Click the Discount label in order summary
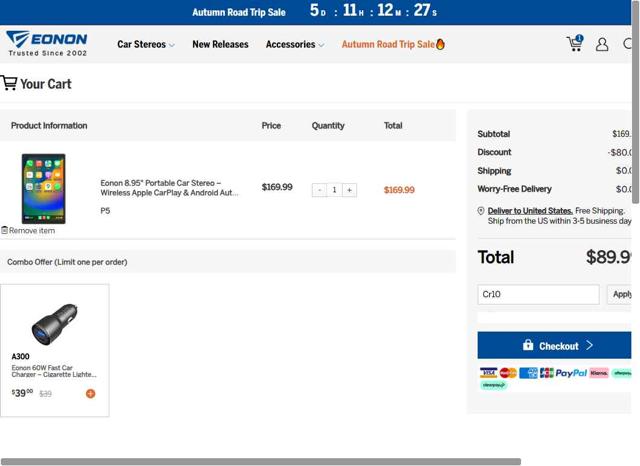The image size is (640, 466). [x=494, y=152]
